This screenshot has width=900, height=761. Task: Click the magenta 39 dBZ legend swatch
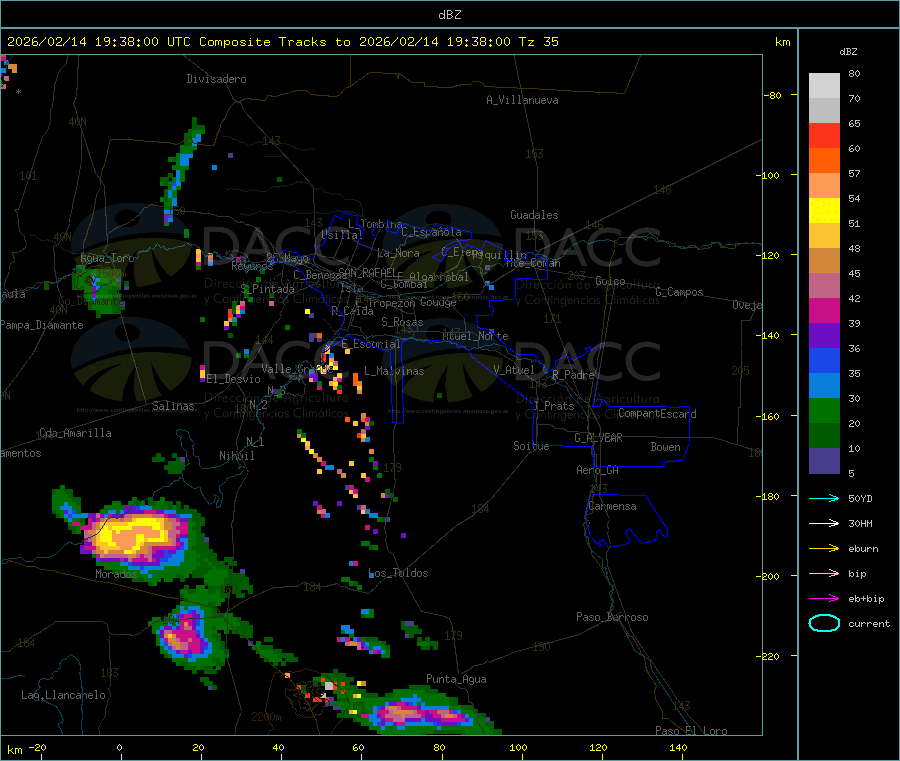click(824, 310)
